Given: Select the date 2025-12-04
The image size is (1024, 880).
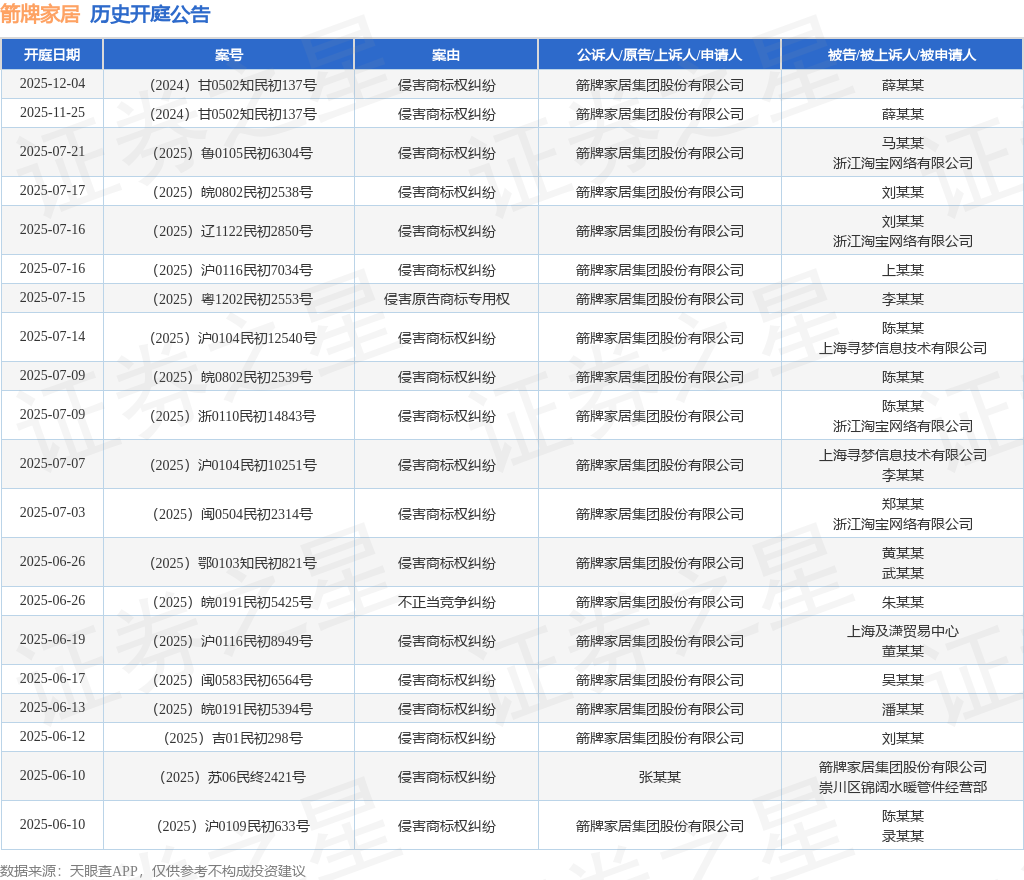Looking at the screenshot, I should coord(52,84).
